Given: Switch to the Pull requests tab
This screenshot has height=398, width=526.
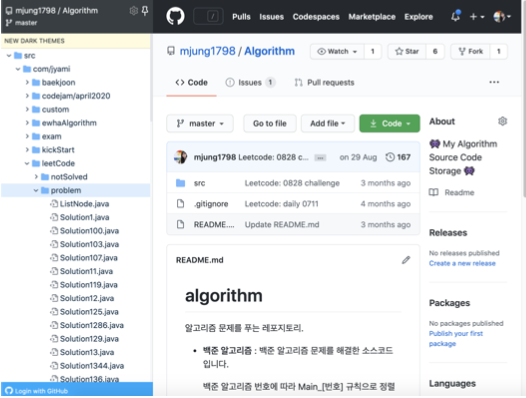Looking at the screenshot, I should (x=324, y=83).
